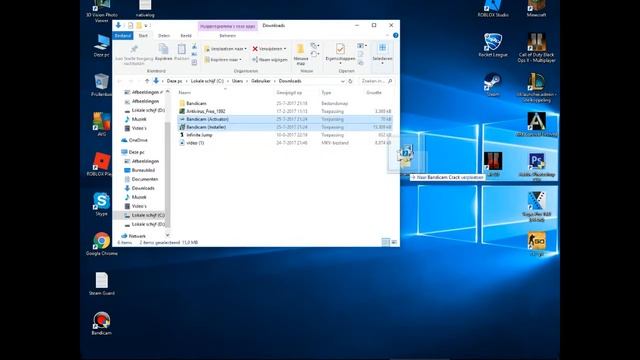Open the Deze pc desktop icon
Screen dimensions: 640x360
click(101, 45)
